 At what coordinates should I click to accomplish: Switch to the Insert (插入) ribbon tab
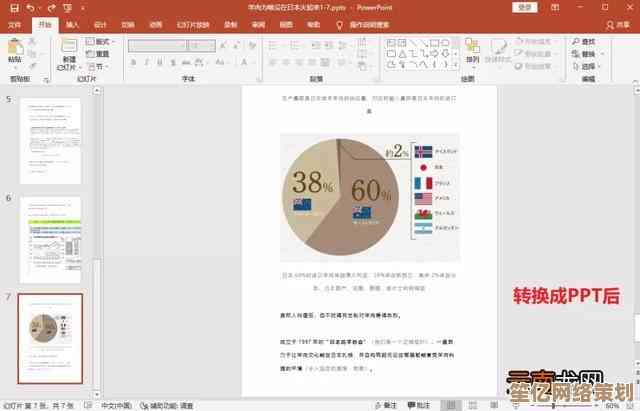click(x=74, y=24)
